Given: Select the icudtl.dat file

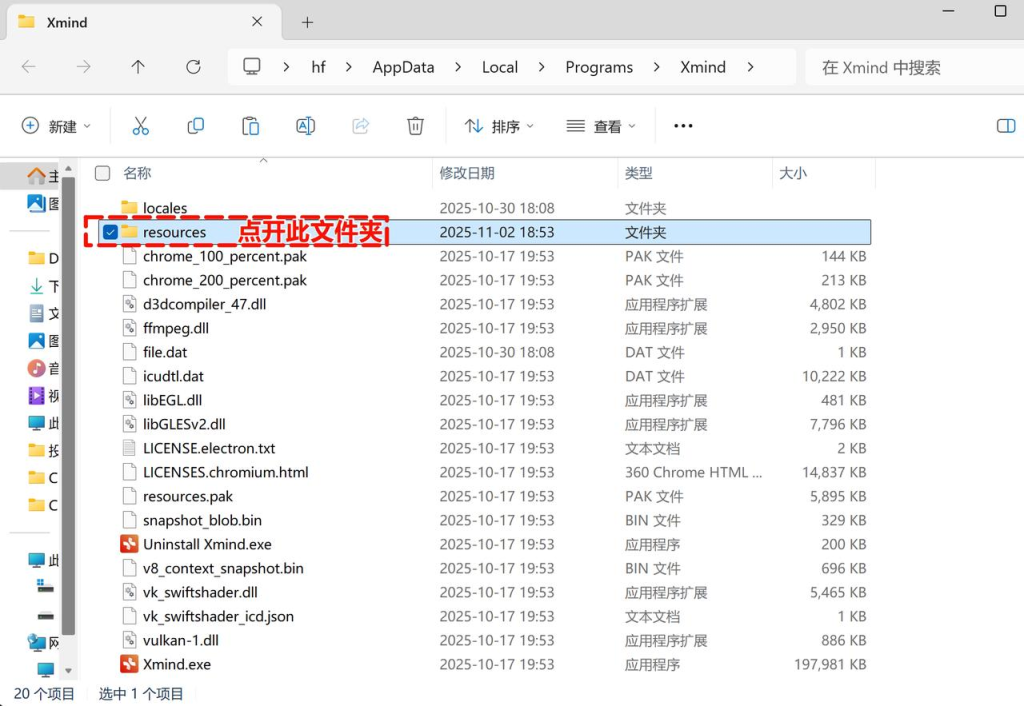Looking at the screenshot, I should pos(484,376).
